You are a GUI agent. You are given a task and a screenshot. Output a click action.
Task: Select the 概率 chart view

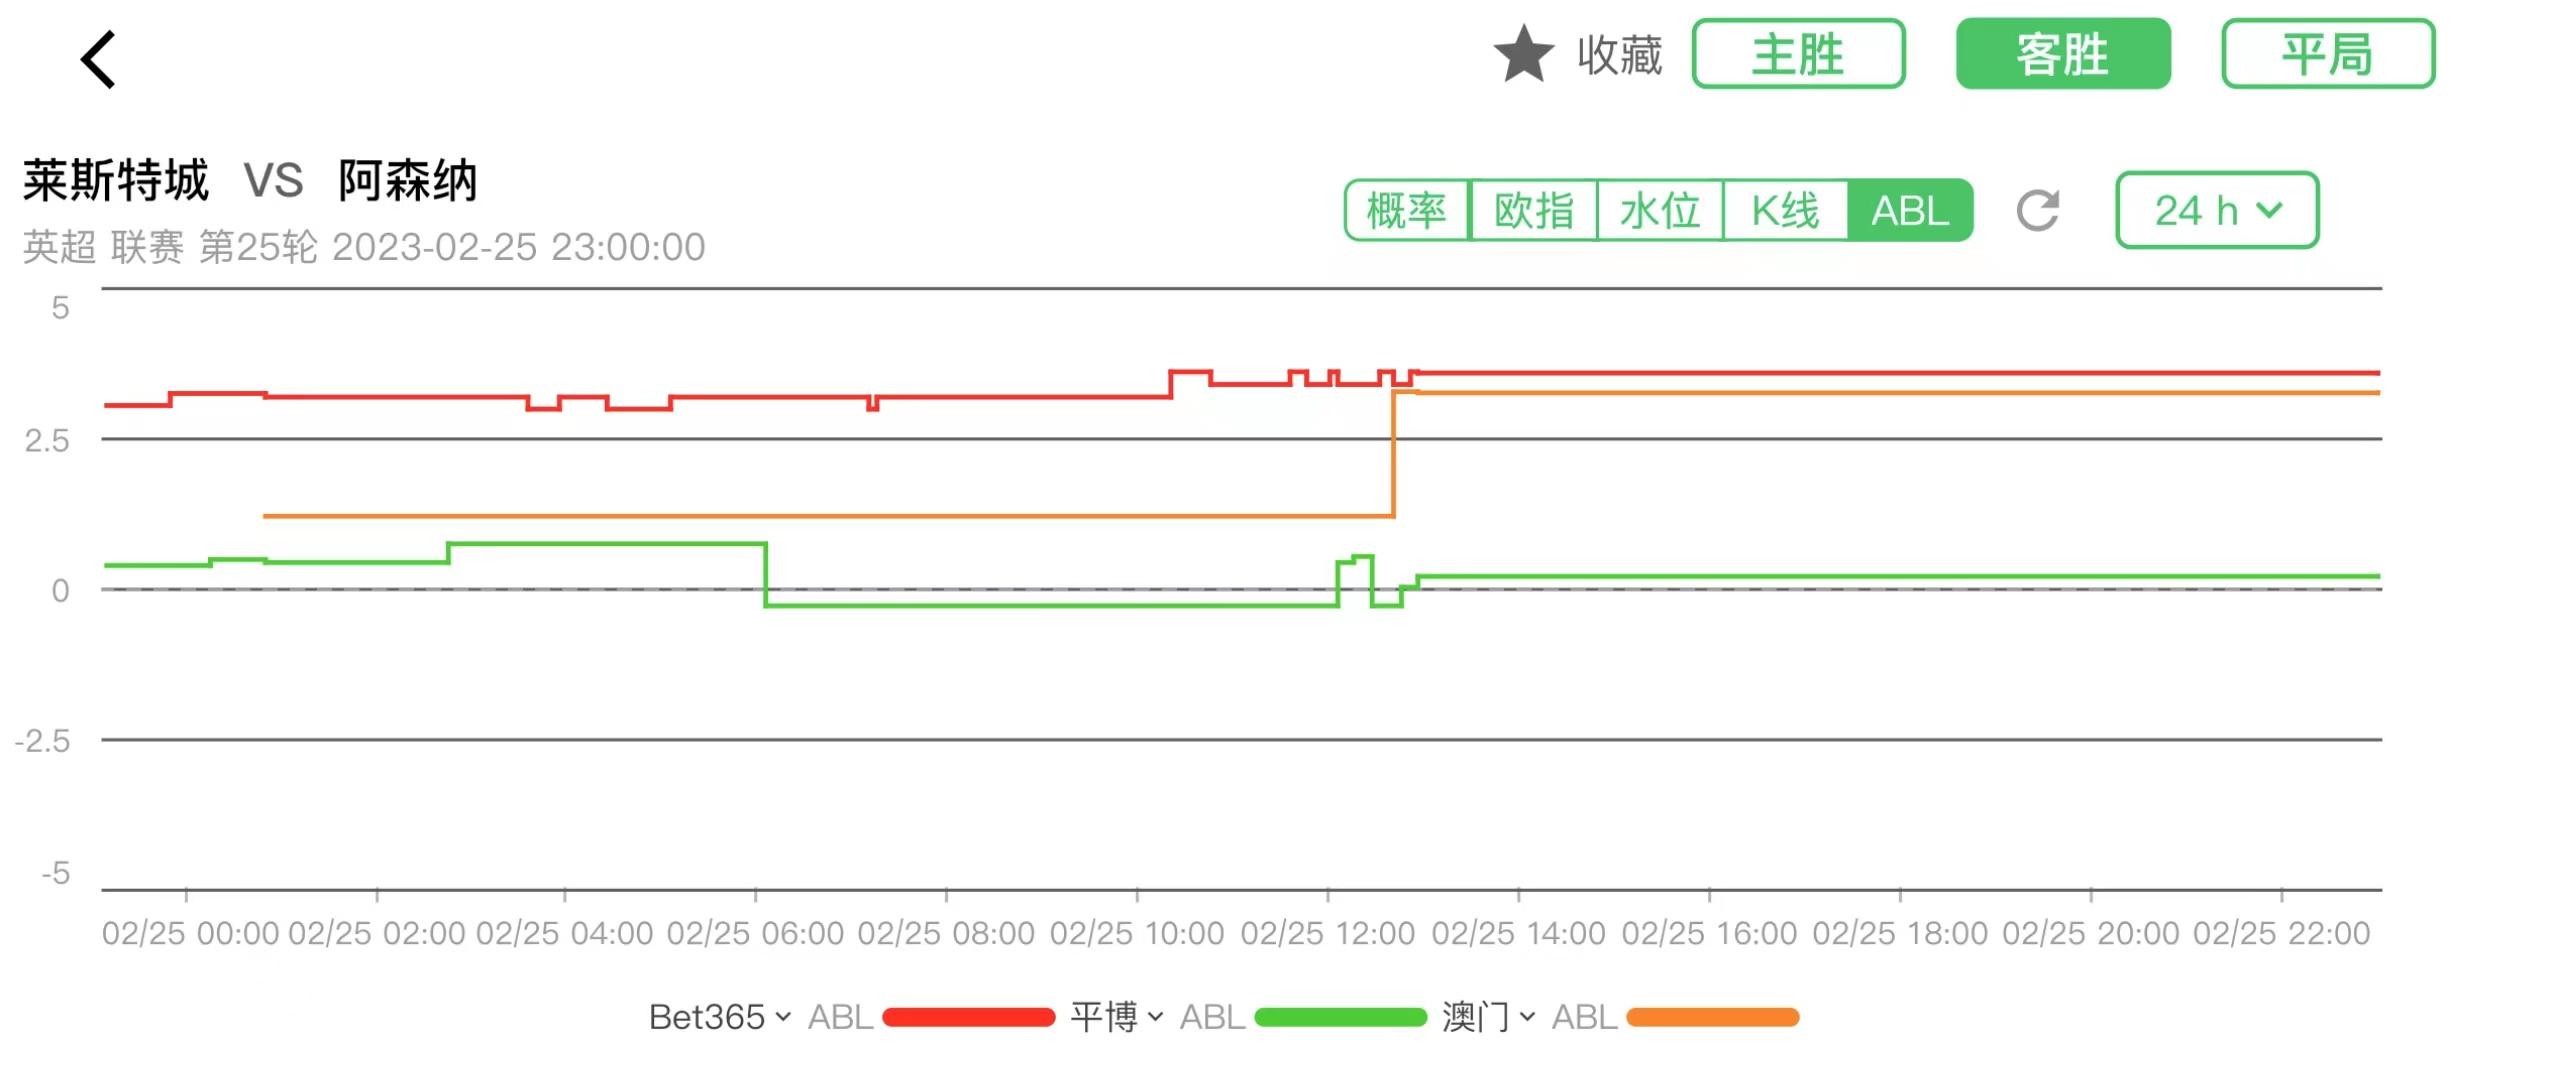(x=1408, y=210)
